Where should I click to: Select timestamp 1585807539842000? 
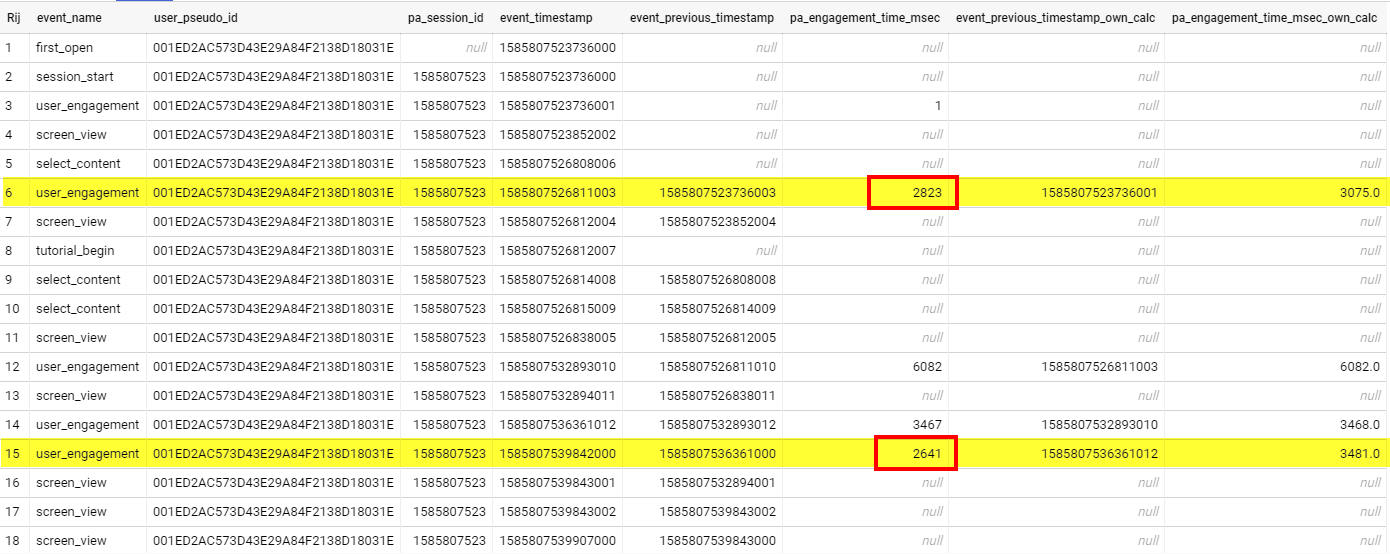[x=558, y=454]
